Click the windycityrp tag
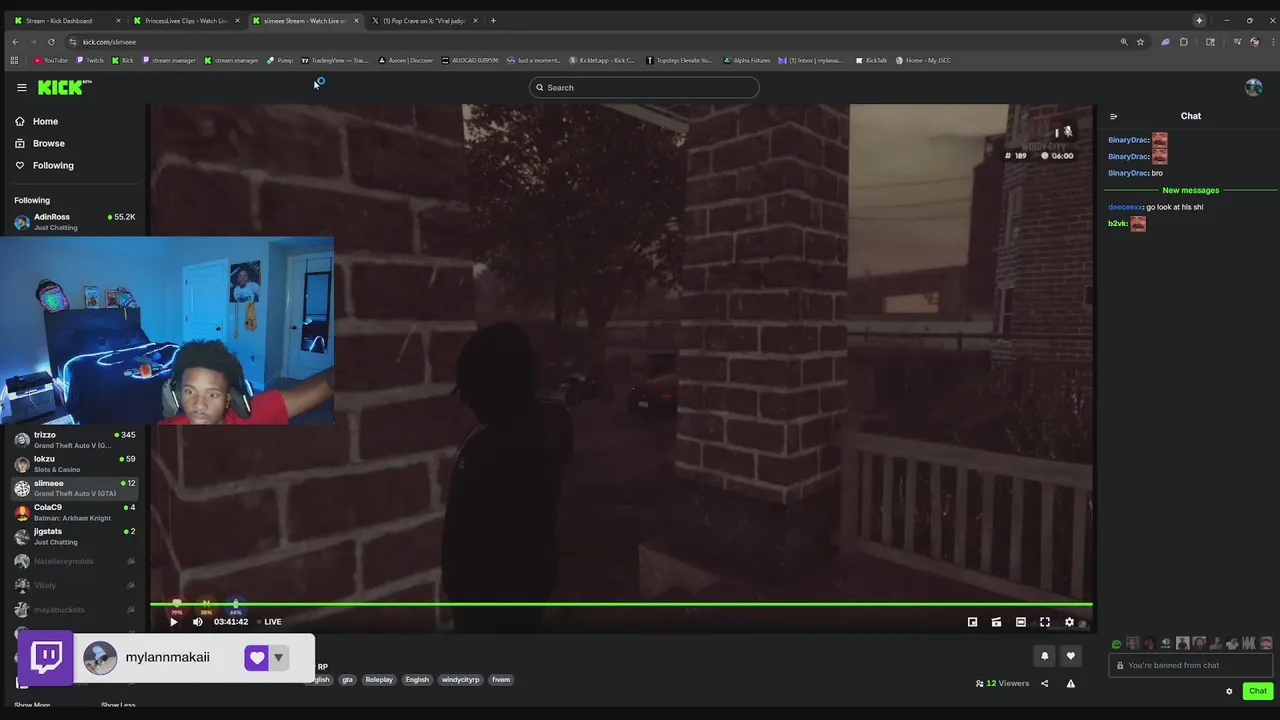The image size is (1280, 720). pos(460,680)
